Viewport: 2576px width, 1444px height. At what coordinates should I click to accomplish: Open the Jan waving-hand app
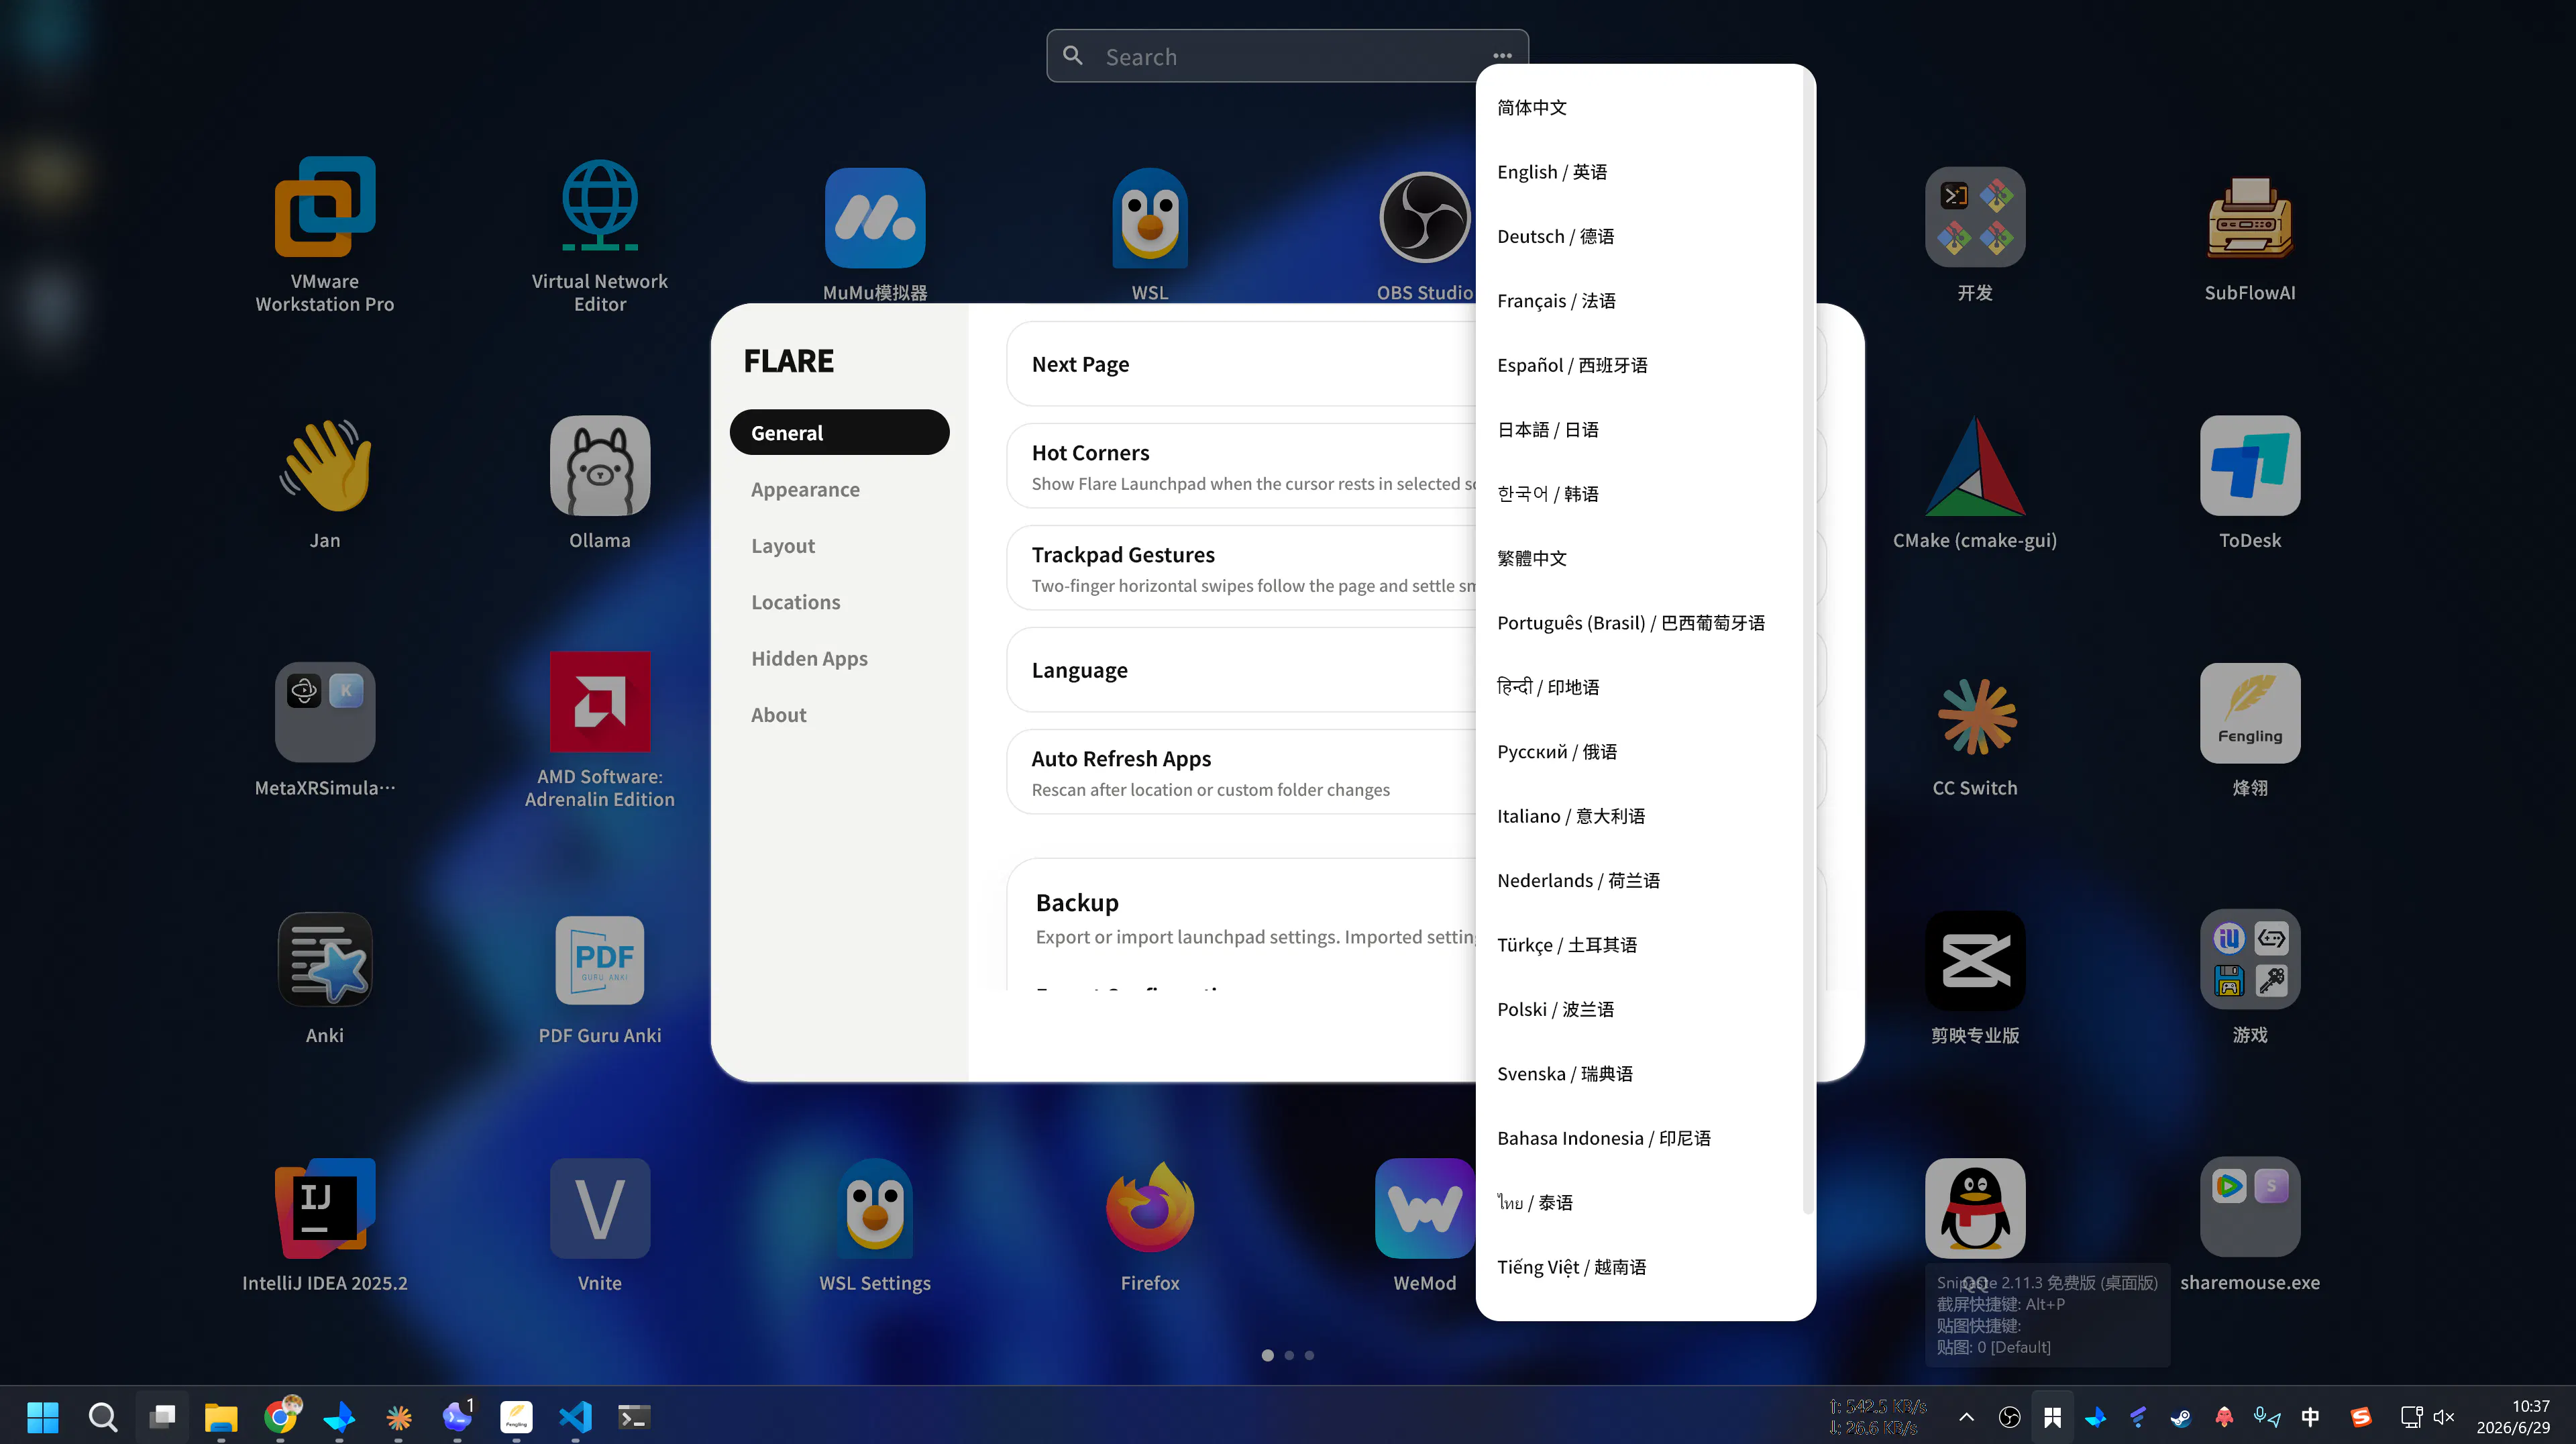pyautogui.click(x=325, y=465)
